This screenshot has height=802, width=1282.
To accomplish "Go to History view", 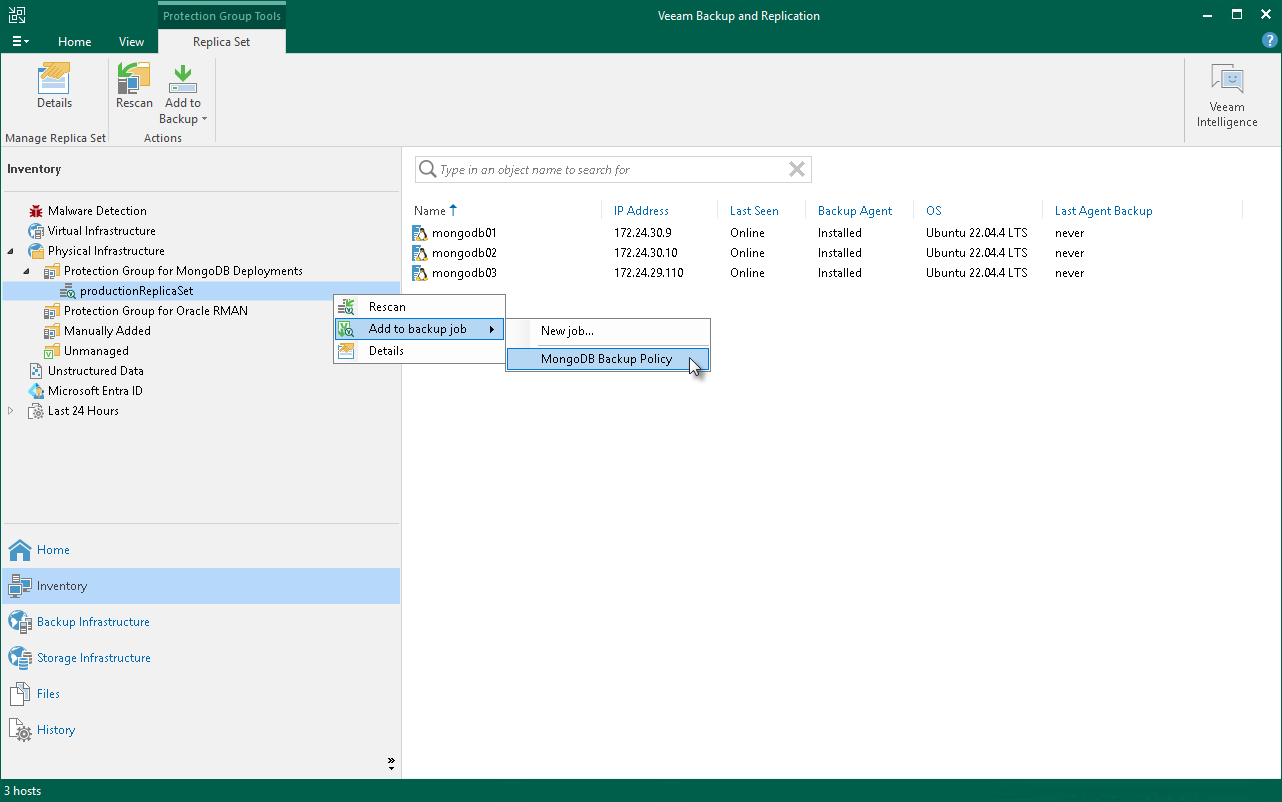I will coord(56,730).
